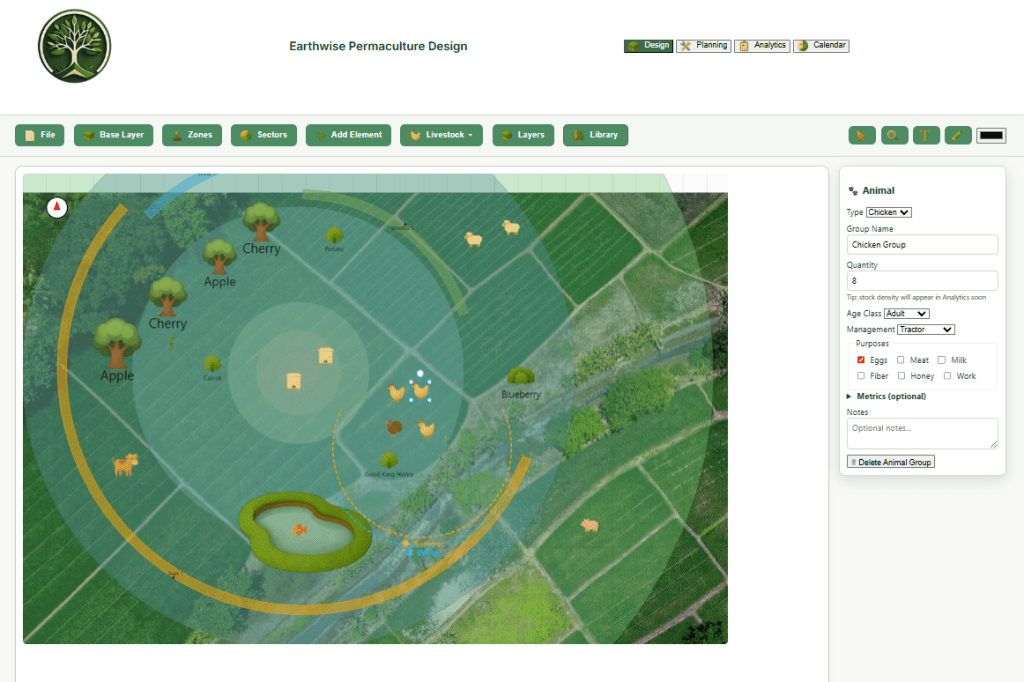Switch to the Analytics tab
Viewport: 1024px width, 682px height.
[x=762, y=46]
